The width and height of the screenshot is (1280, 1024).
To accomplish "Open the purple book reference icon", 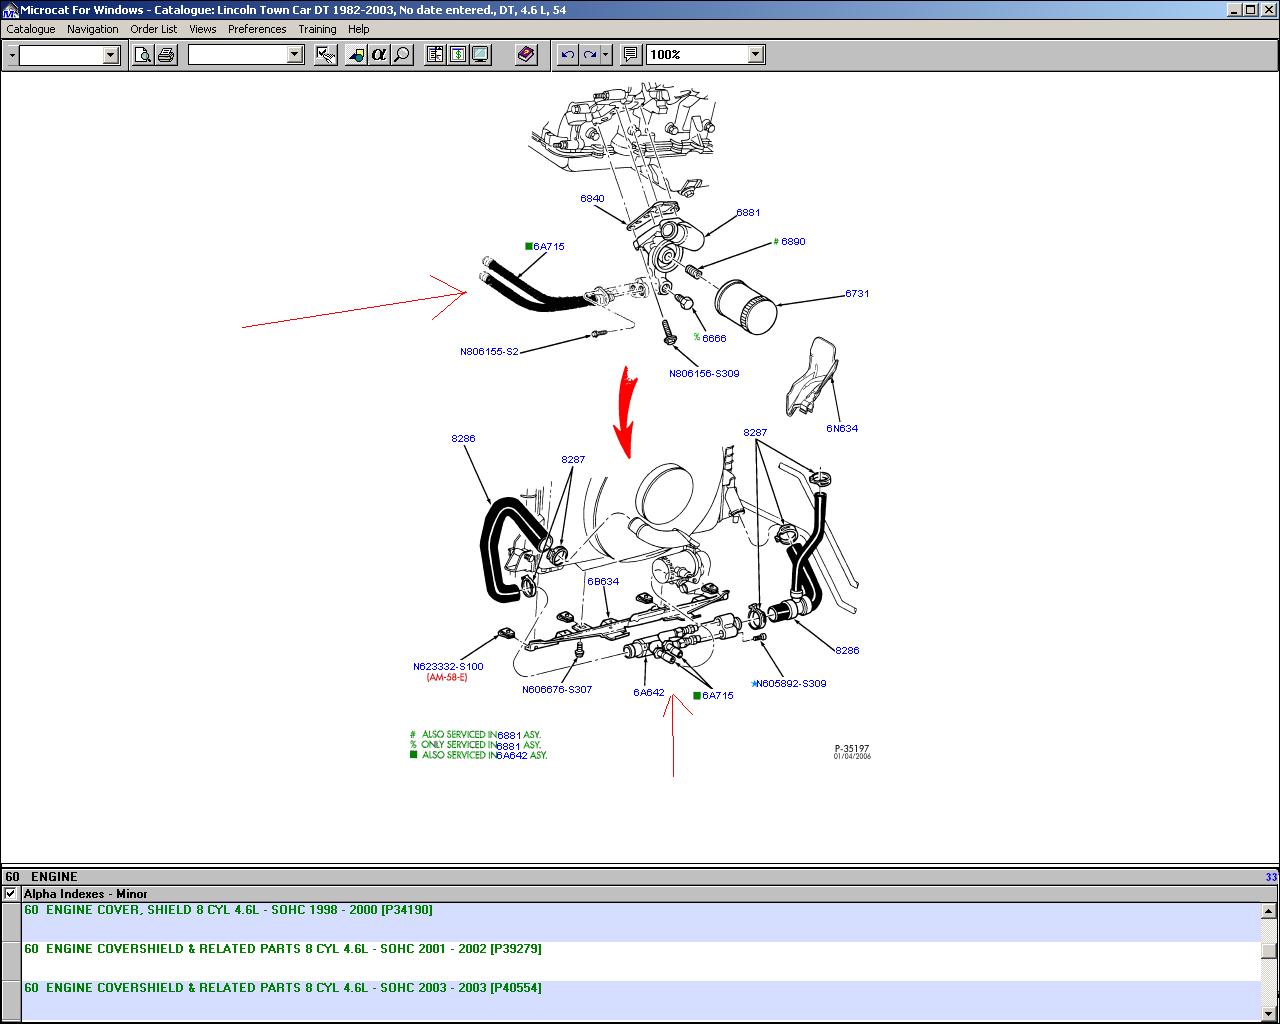I will point(527,55).
